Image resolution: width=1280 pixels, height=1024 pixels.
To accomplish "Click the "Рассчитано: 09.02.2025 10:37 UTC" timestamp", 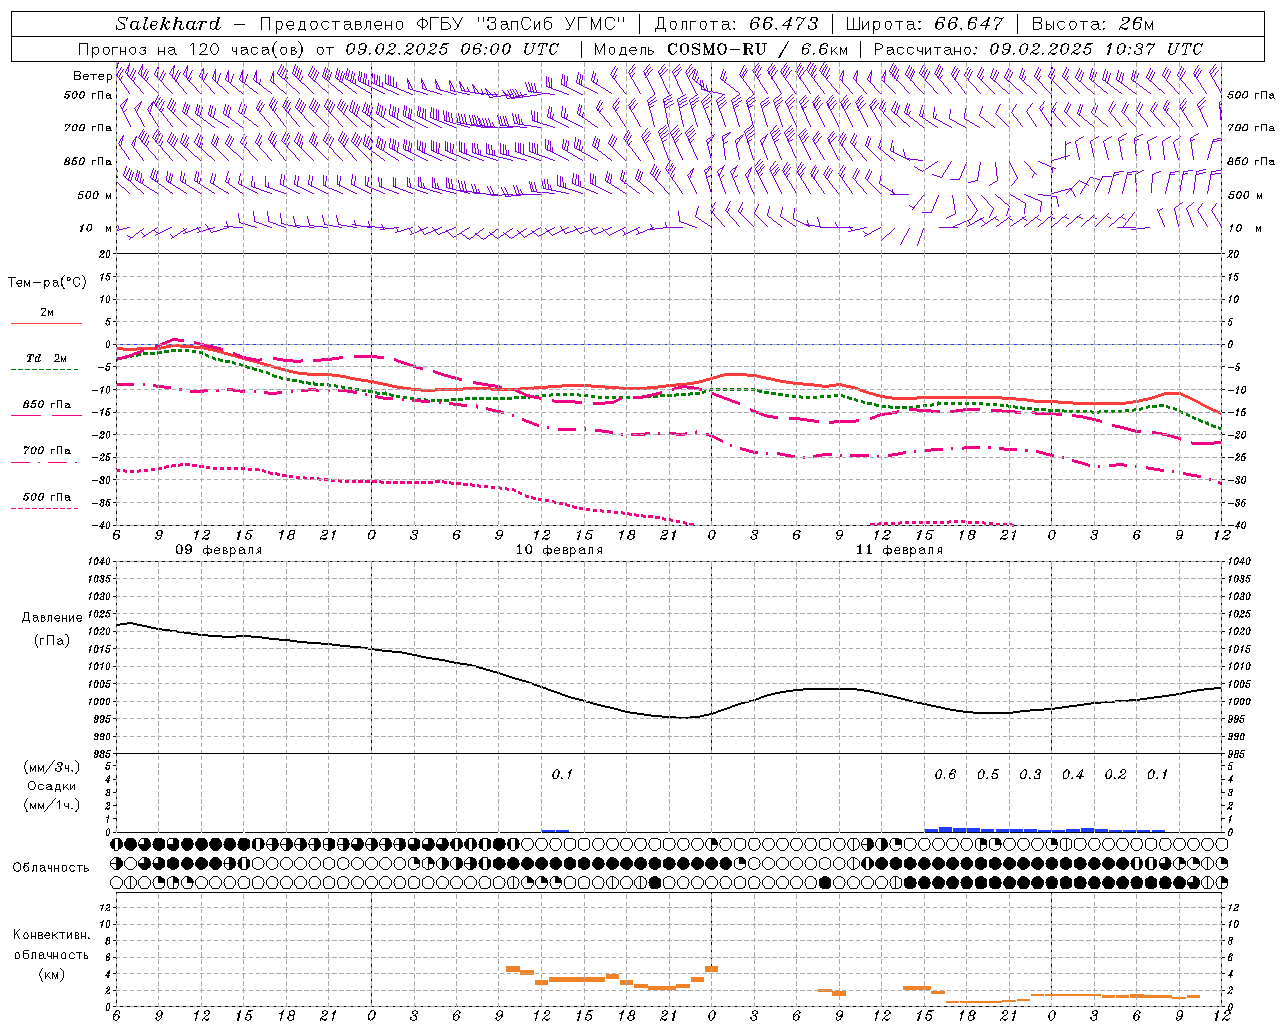I will pos(1038,49).
